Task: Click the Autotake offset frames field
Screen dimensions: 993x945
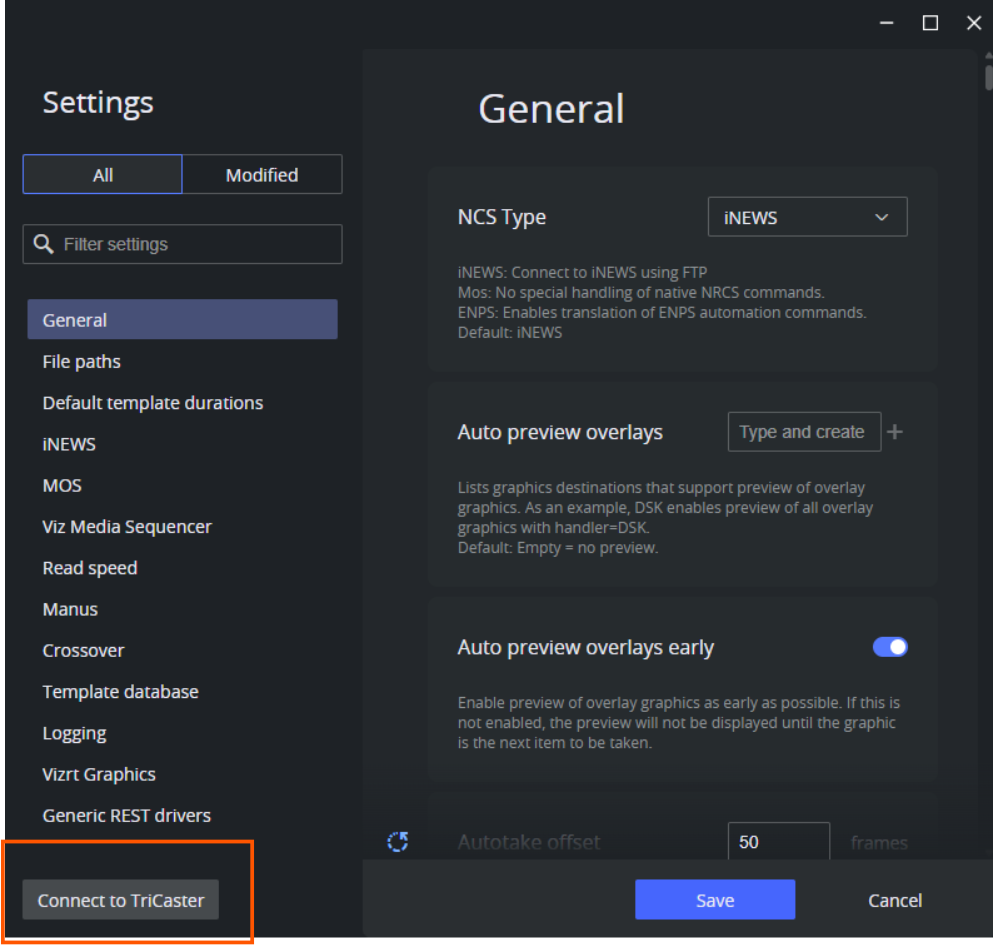Action: [x=778, y=842]
